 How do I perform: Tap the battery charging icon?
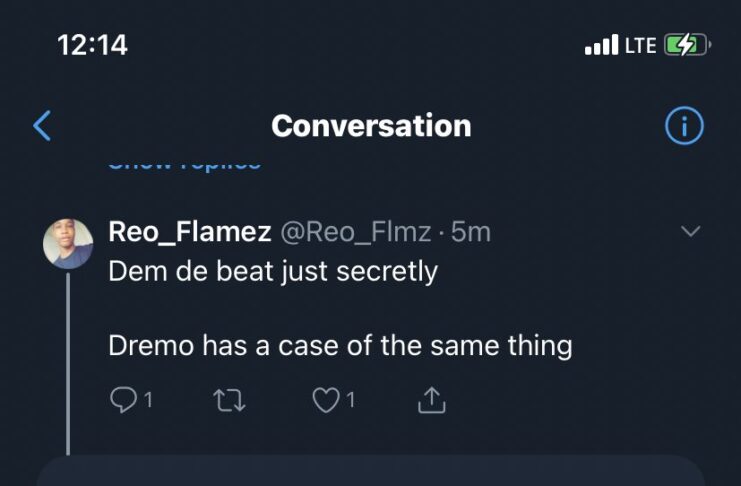pyautogui.click(x=686, y=45)
